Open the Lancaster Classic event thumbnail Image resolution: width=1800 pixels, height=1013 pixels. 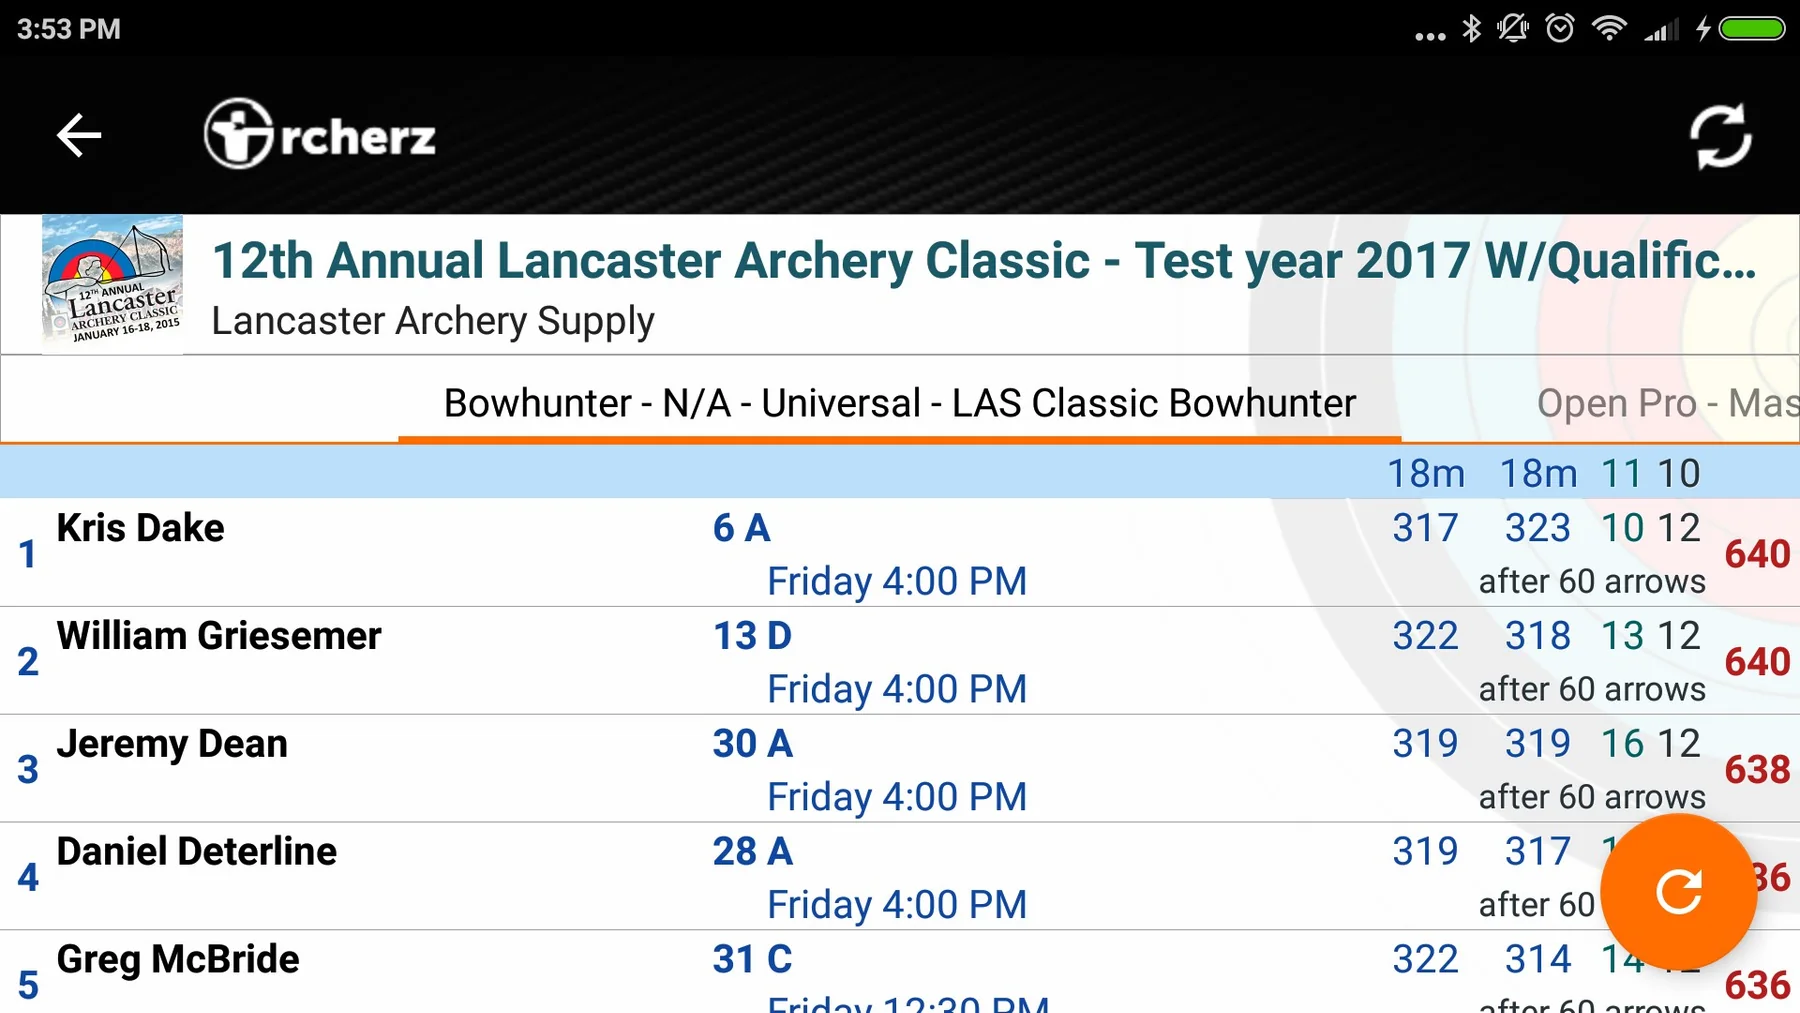(112, 282)
